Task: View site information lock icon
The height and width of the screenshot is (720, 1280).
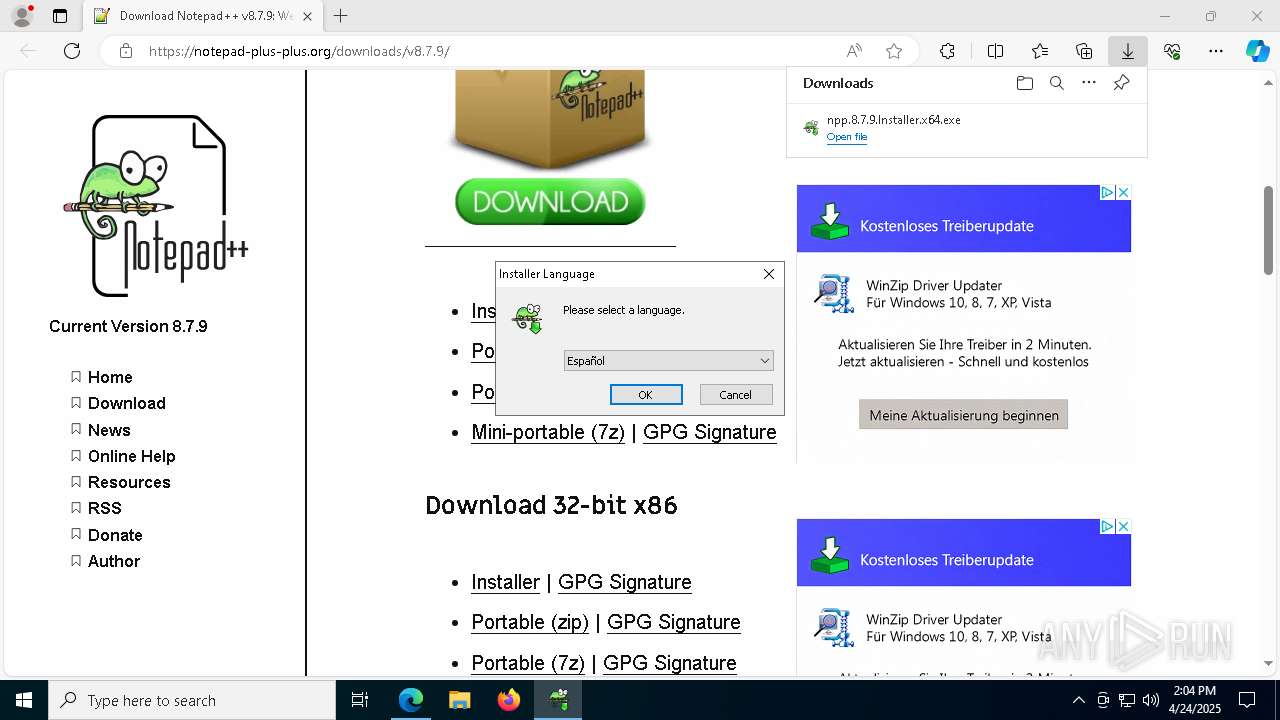Action: pyautogui.click(x=126, y=51)
